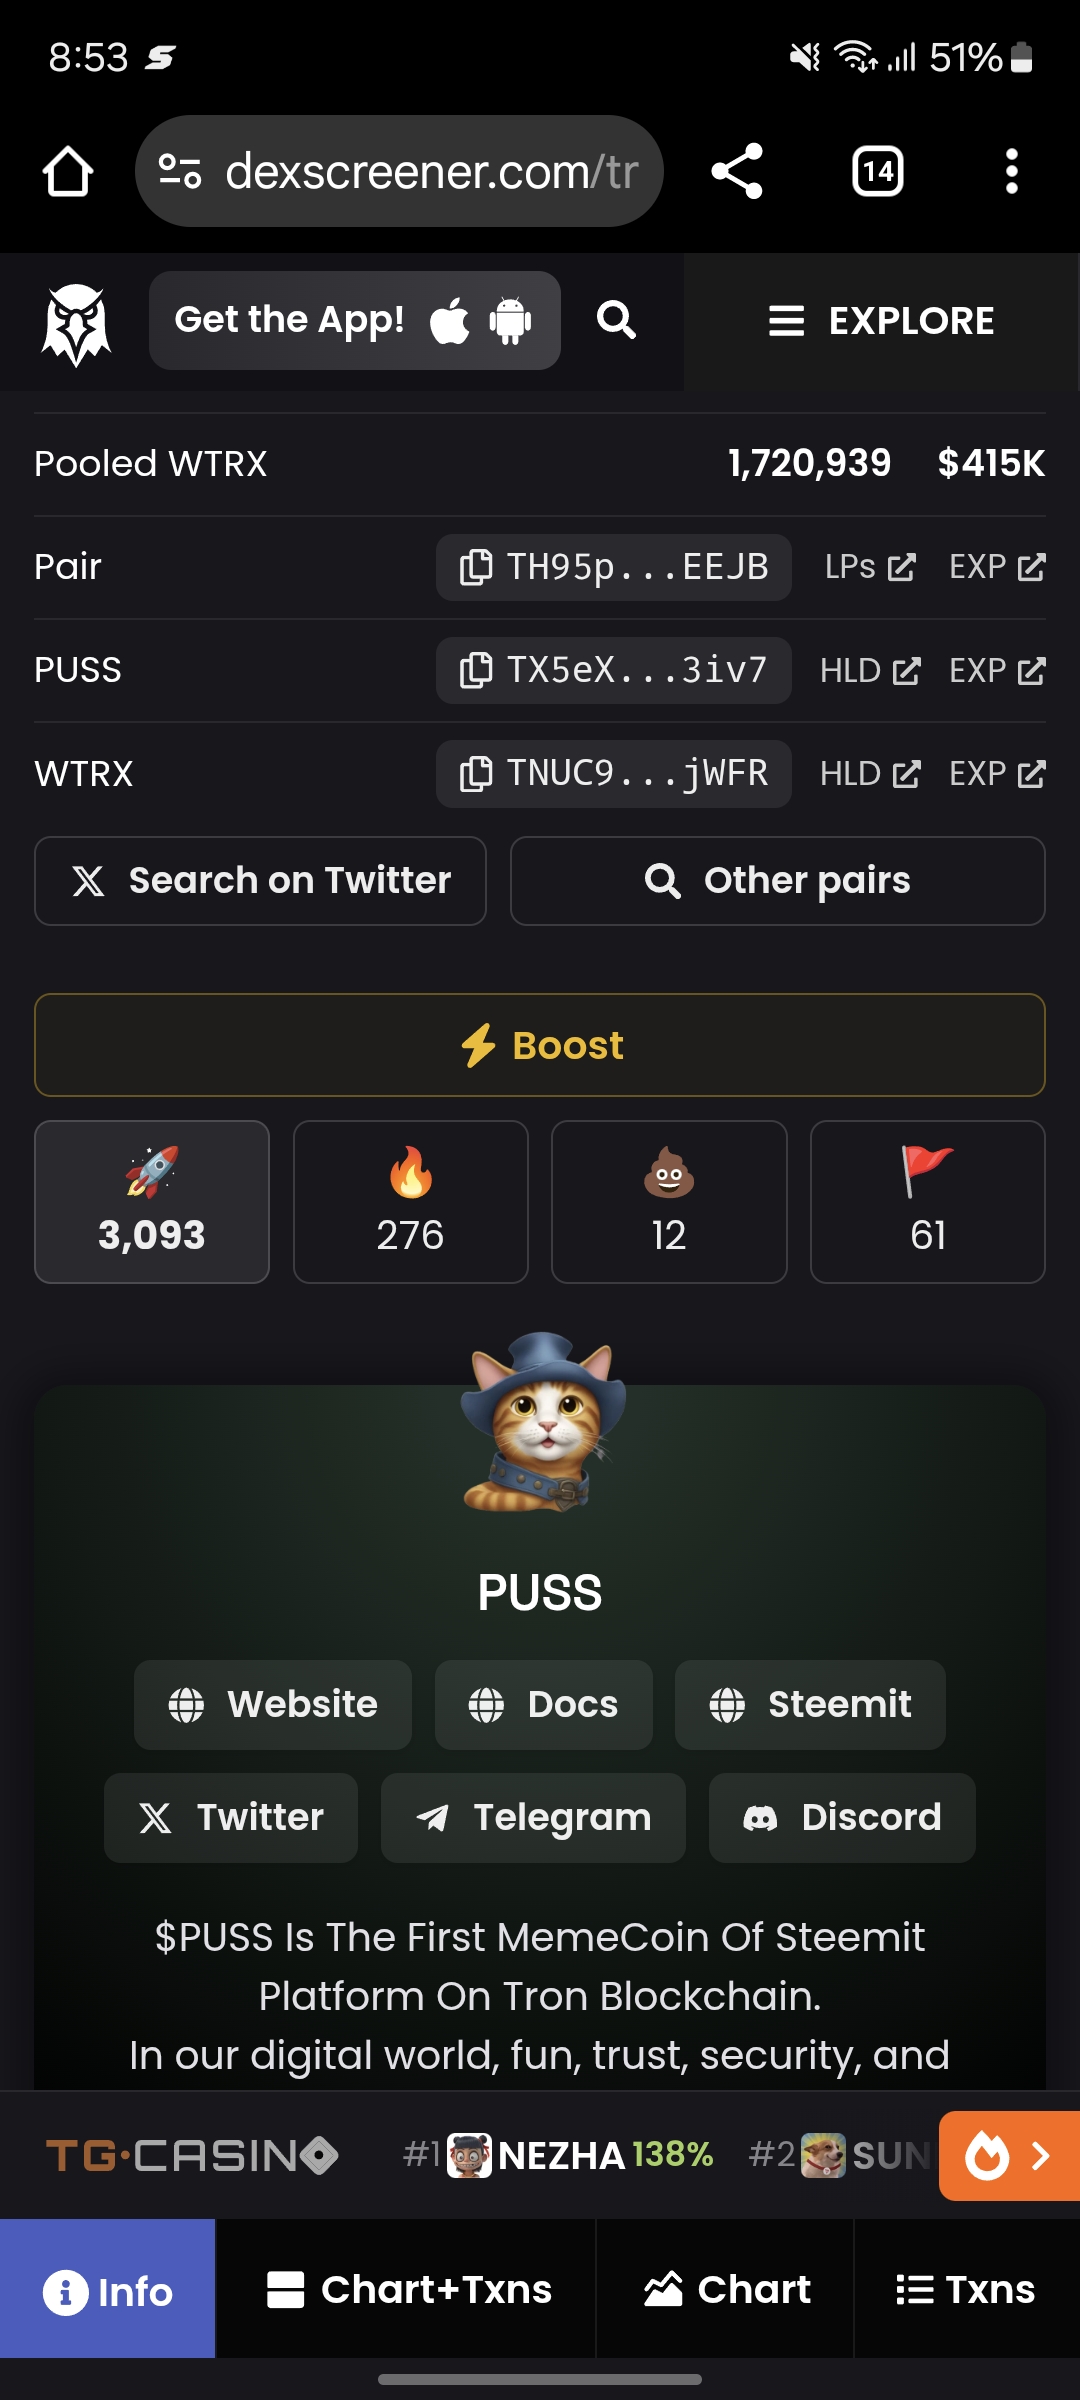Expand trending list with orange flame arrow
Screen dimensions: 1080x2400
[x=1009, y=2156]
